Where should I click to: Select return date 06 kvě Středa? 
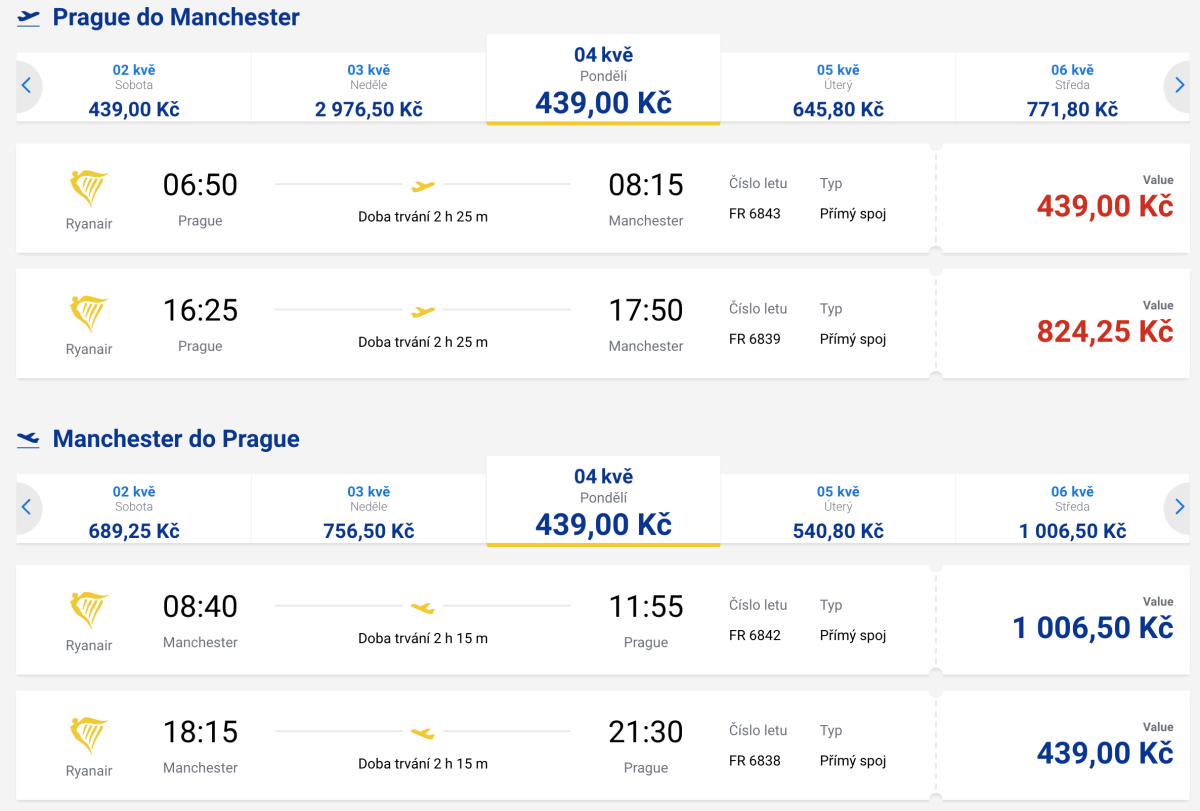coord(1072,512)
